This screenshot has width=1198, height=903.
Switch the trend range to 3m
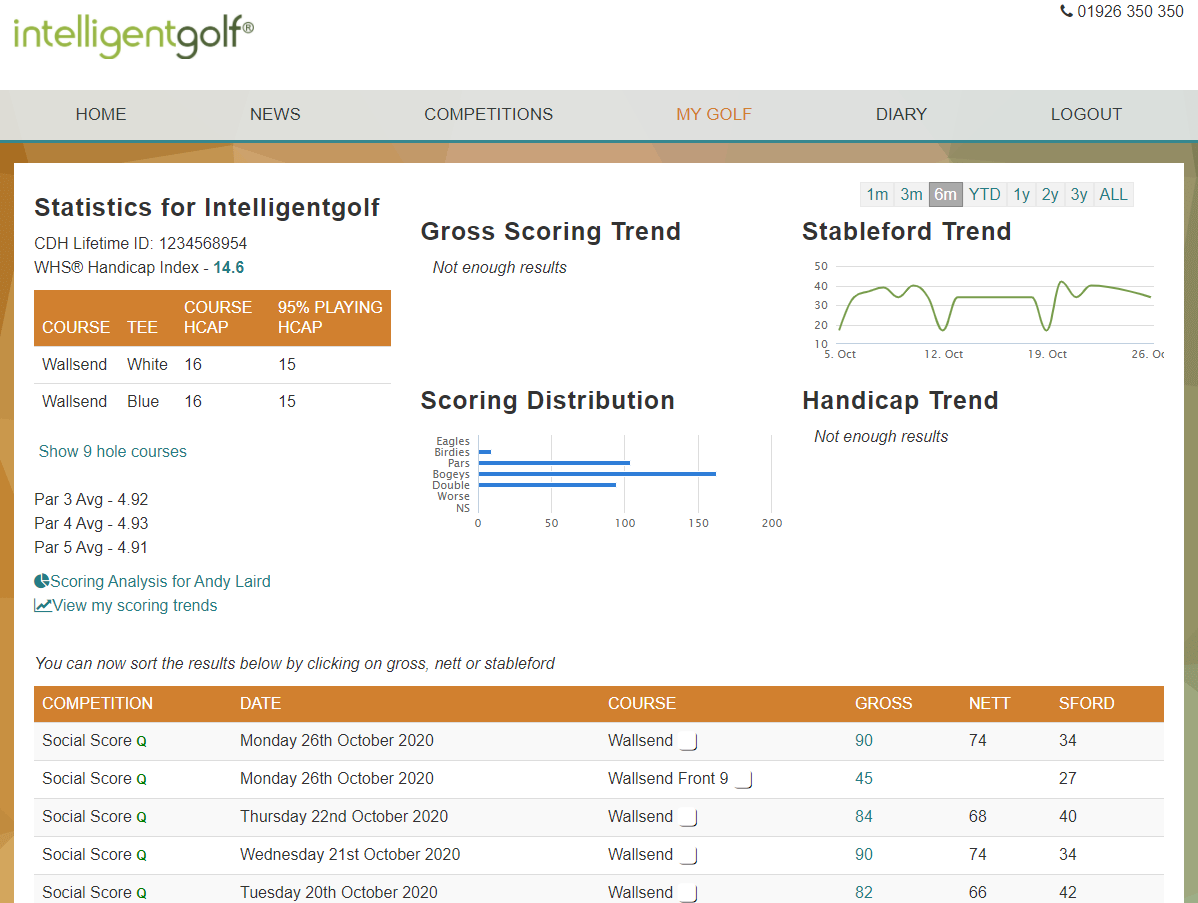pos(911,195)
